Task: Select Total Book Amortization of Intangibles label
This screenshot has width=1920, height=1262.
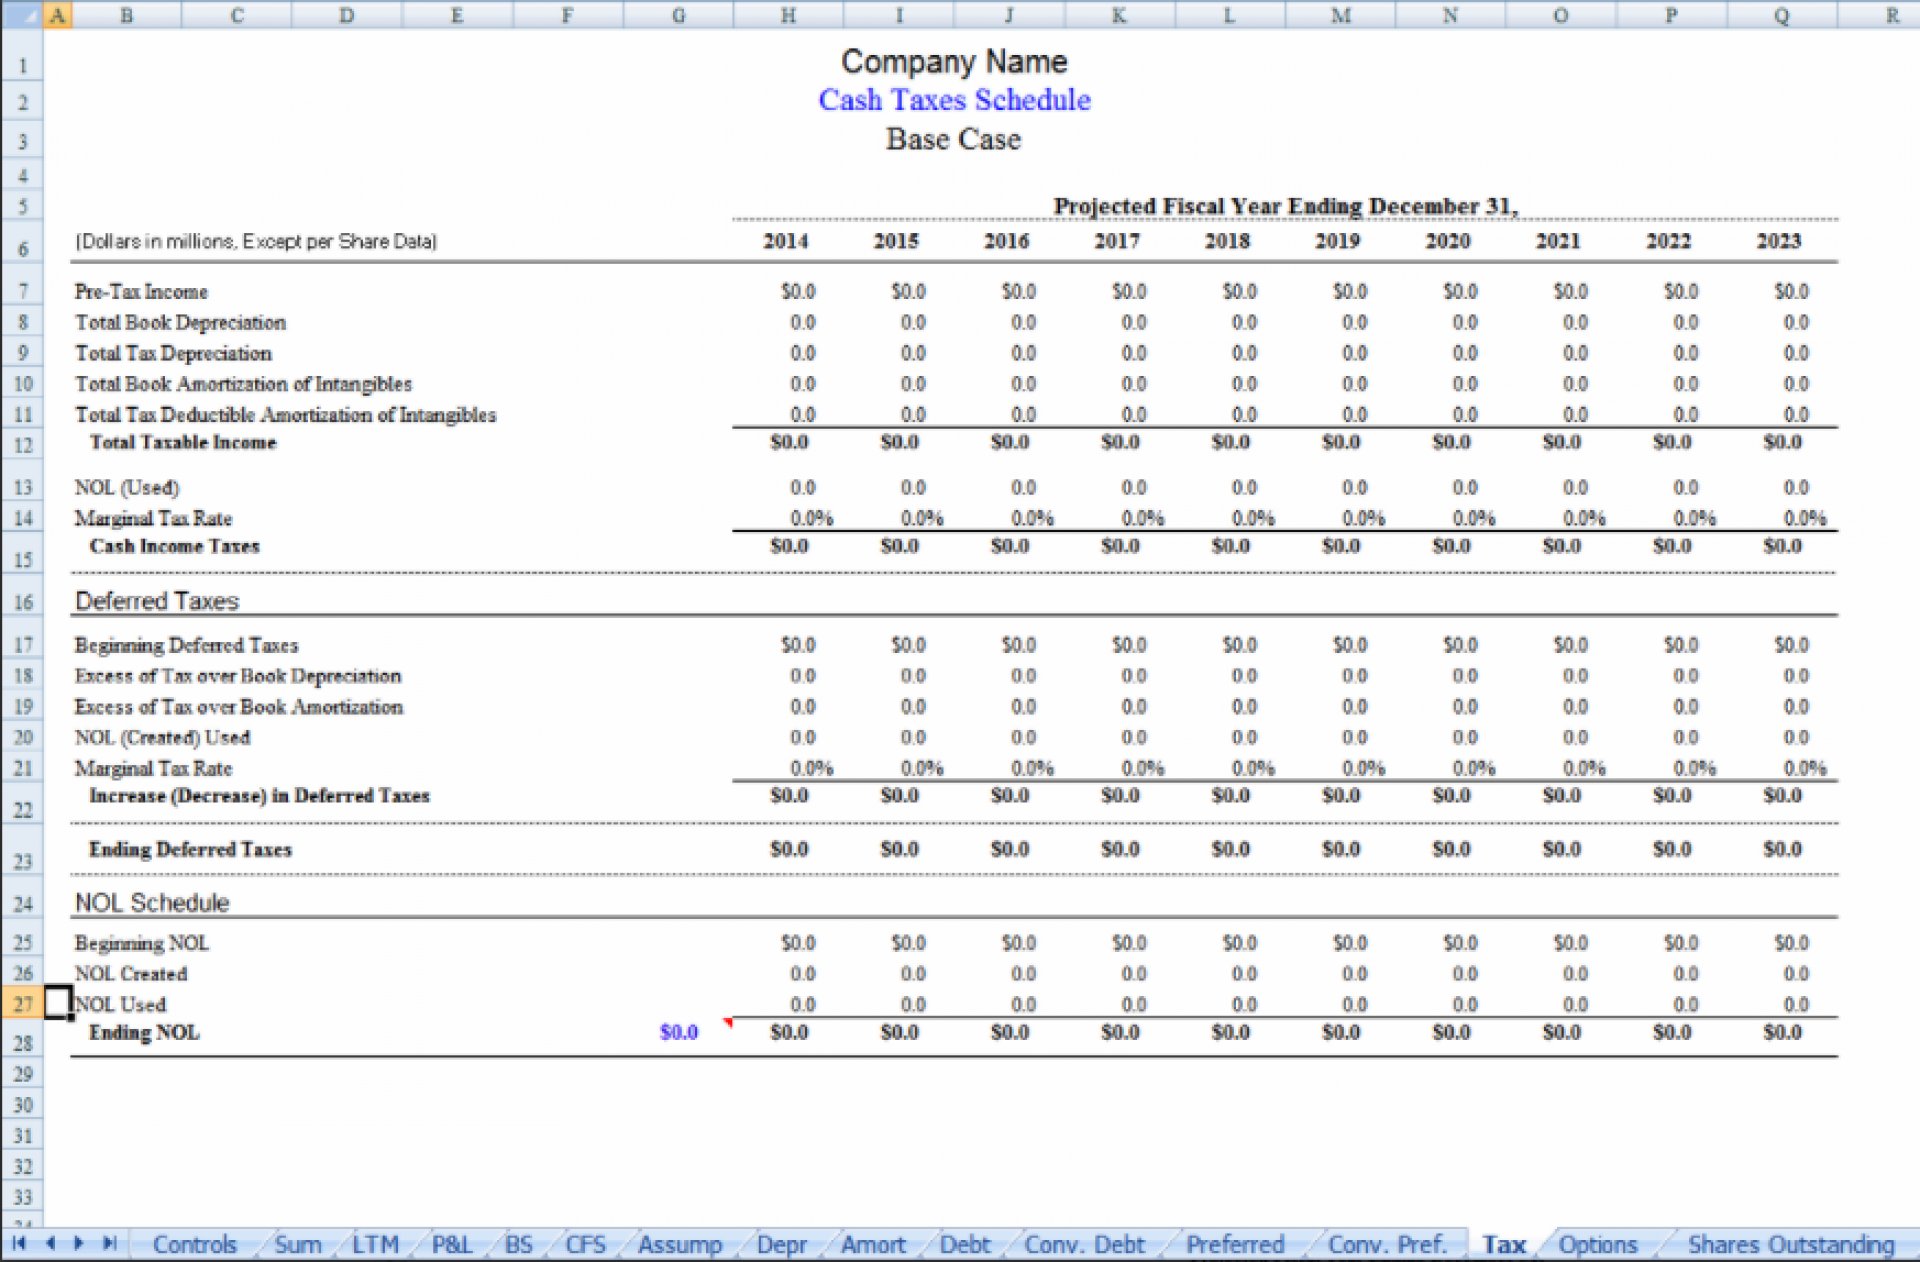Action: click(x=243, y=385)
